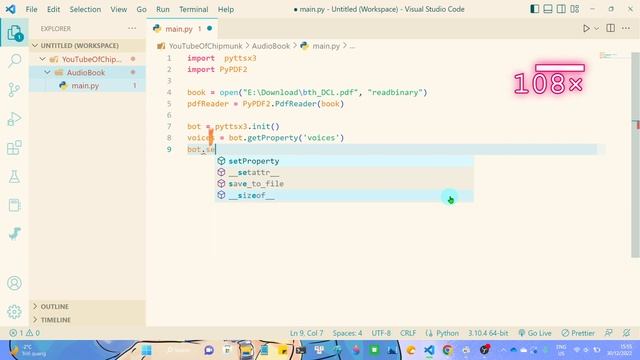Screen dimensions: 640x360
Task: Click the feedback icon in the status bar
Action: (x=609, y=333)
